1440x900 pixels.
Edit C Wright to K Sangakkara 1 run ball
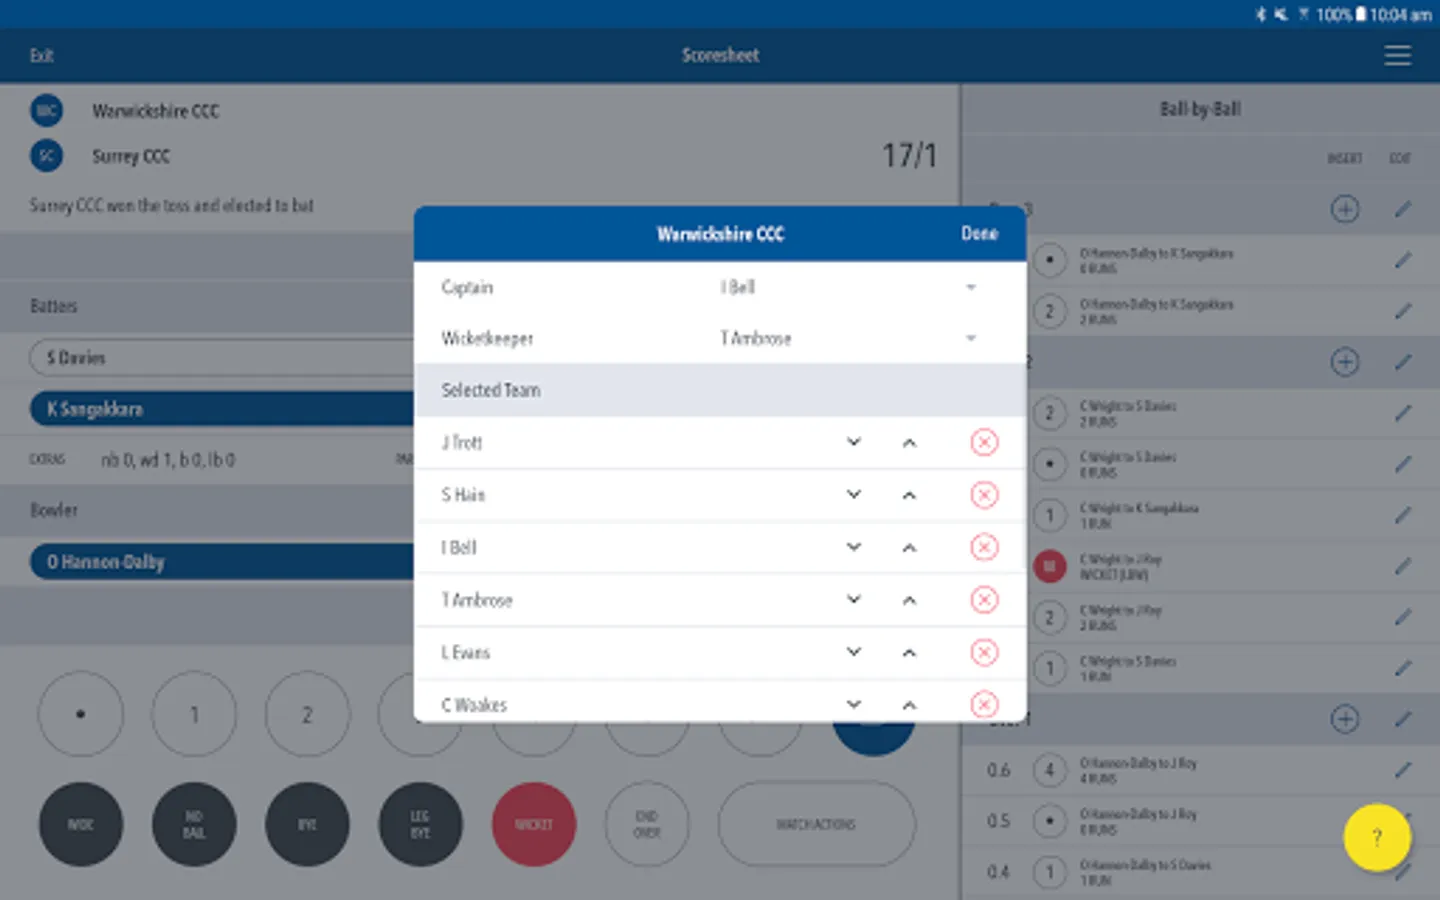tap(1403, 515)
